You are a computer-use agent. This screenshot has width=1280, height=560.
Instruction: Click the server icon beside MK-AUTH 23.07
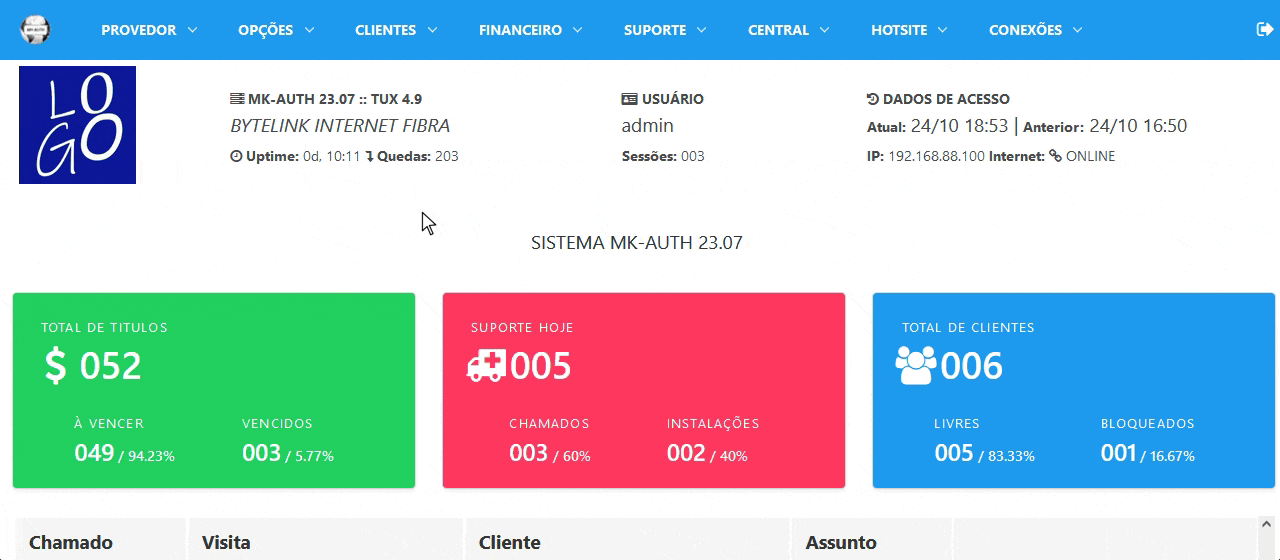(x=237, y=99)
